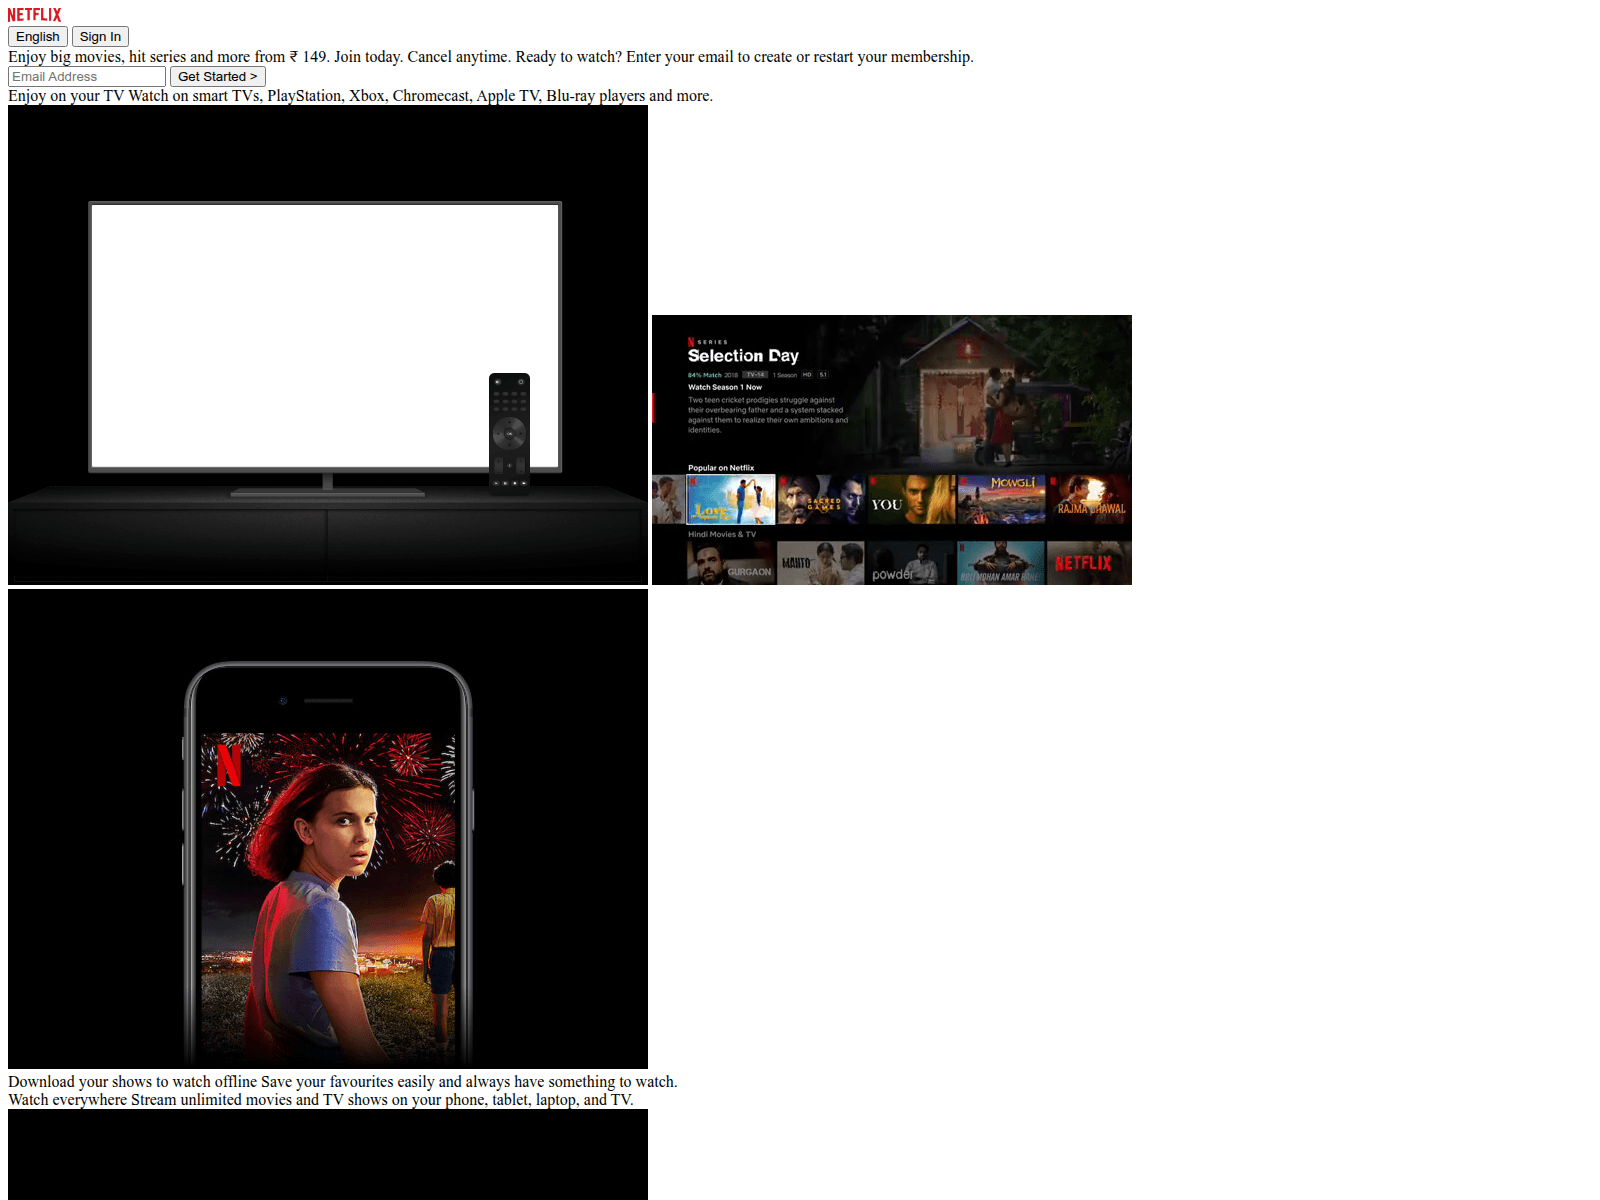Open the Sacred Games thumbnail
This screenshot has height=1200, width=1600.
pyautogui.click(x=821, y=500)
